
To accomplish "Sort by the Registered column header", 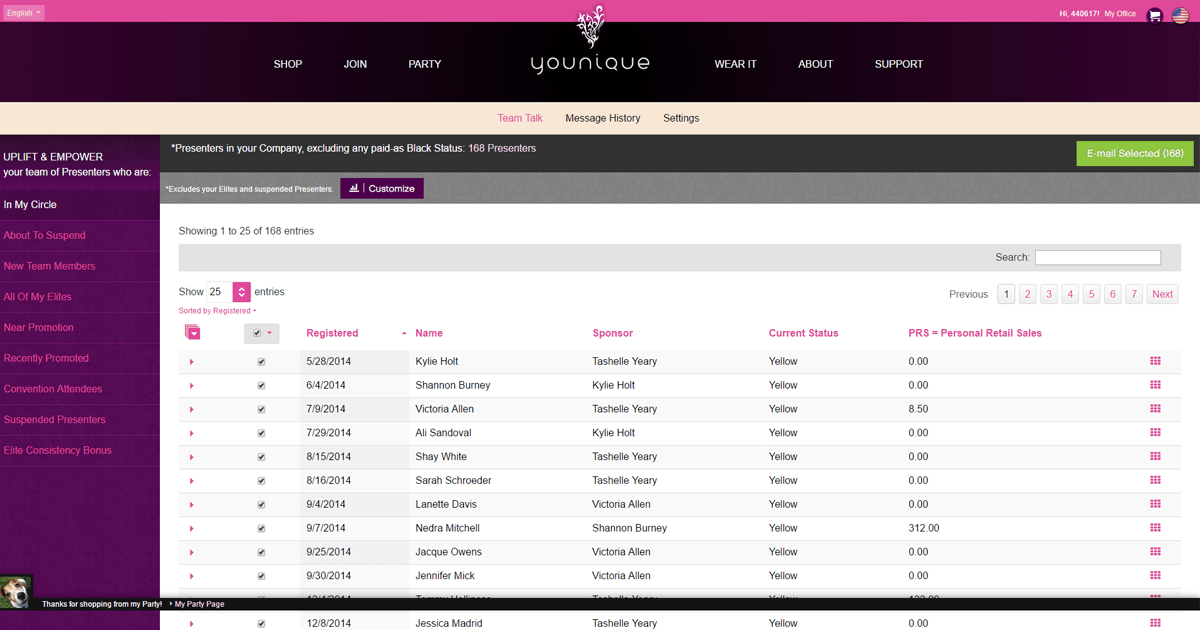I will coord(332,333).
